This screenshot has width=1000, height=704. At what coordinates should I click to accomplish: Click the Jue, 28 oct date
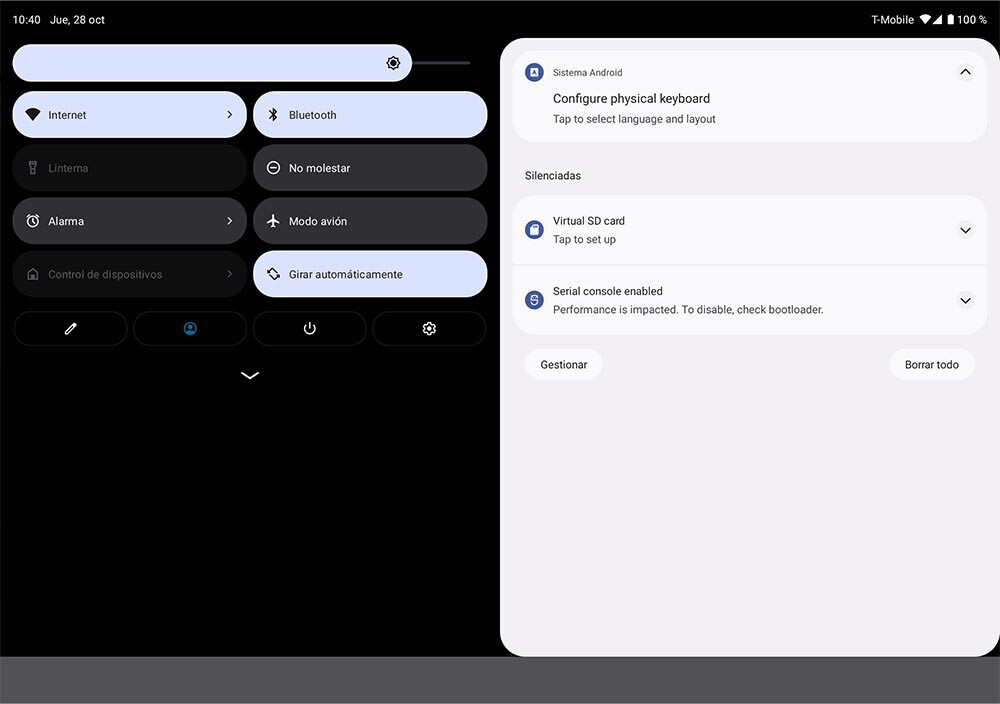coord(77,20)
